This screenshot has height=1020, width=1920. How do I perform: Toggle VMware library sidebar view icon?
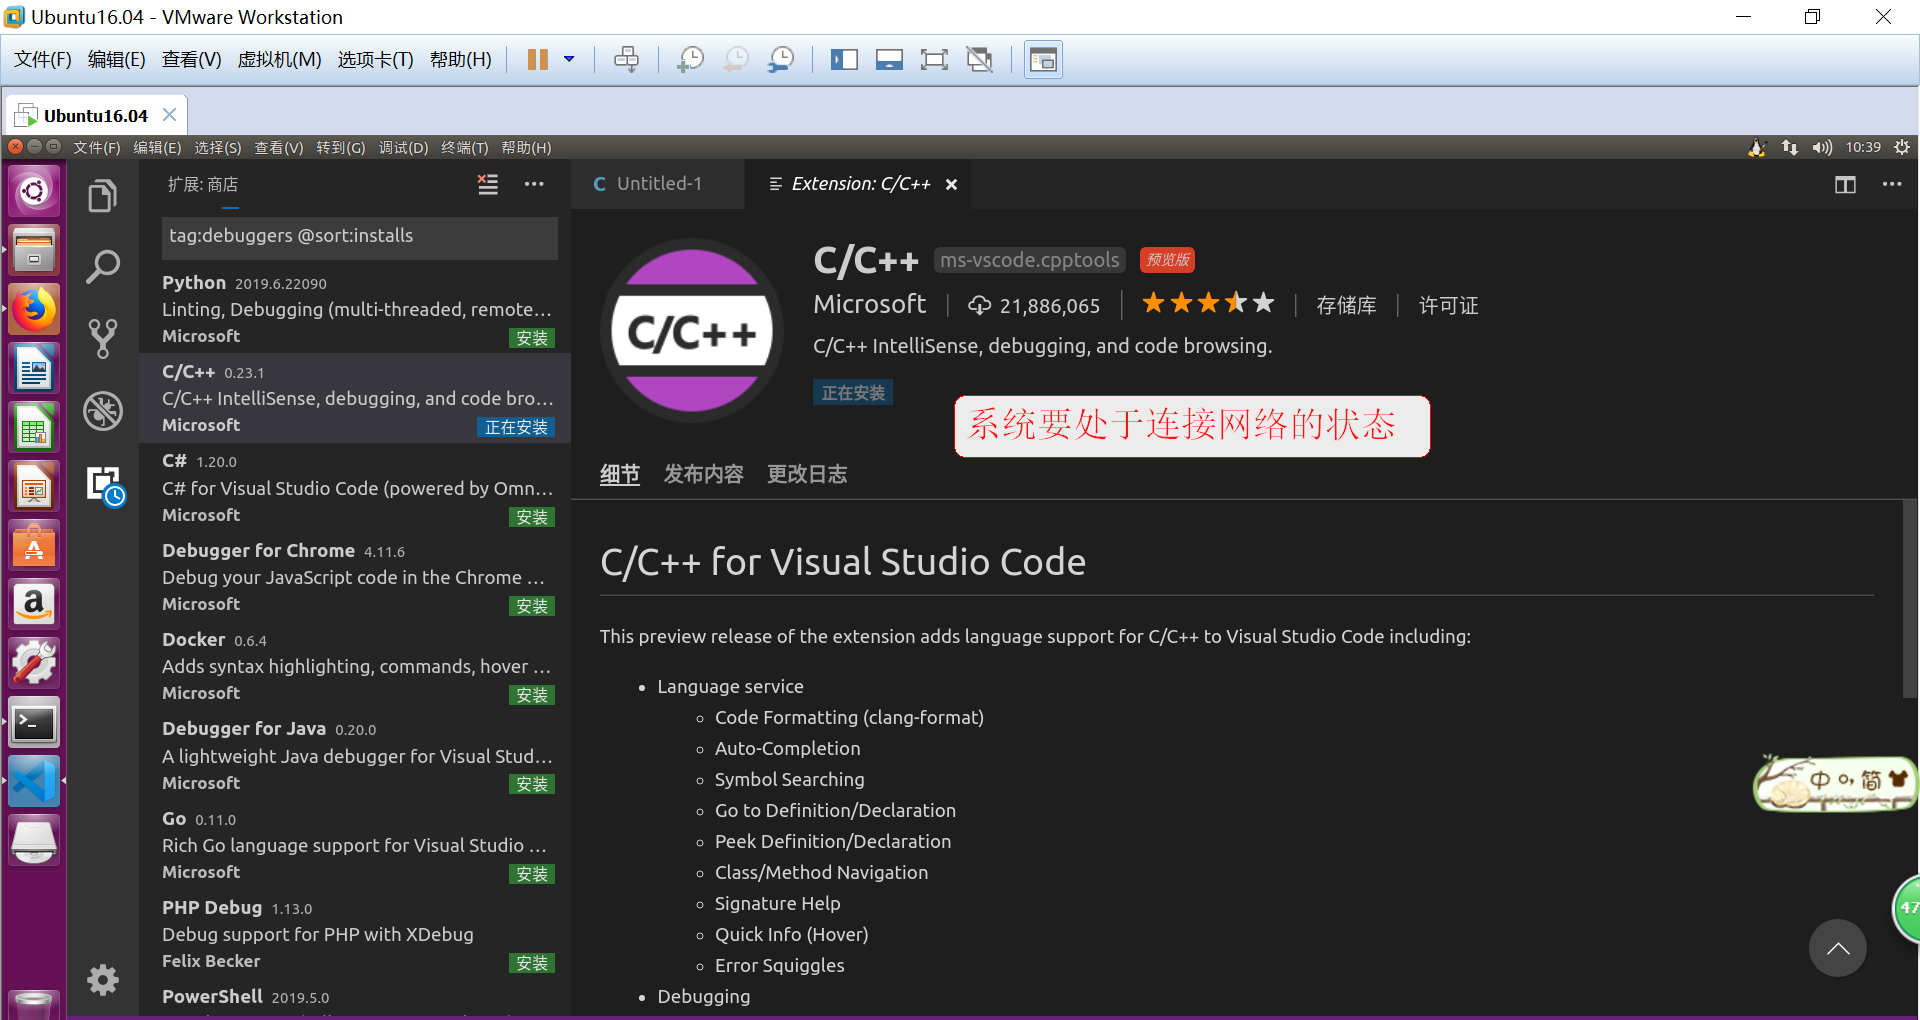click(x=844, y=60)
